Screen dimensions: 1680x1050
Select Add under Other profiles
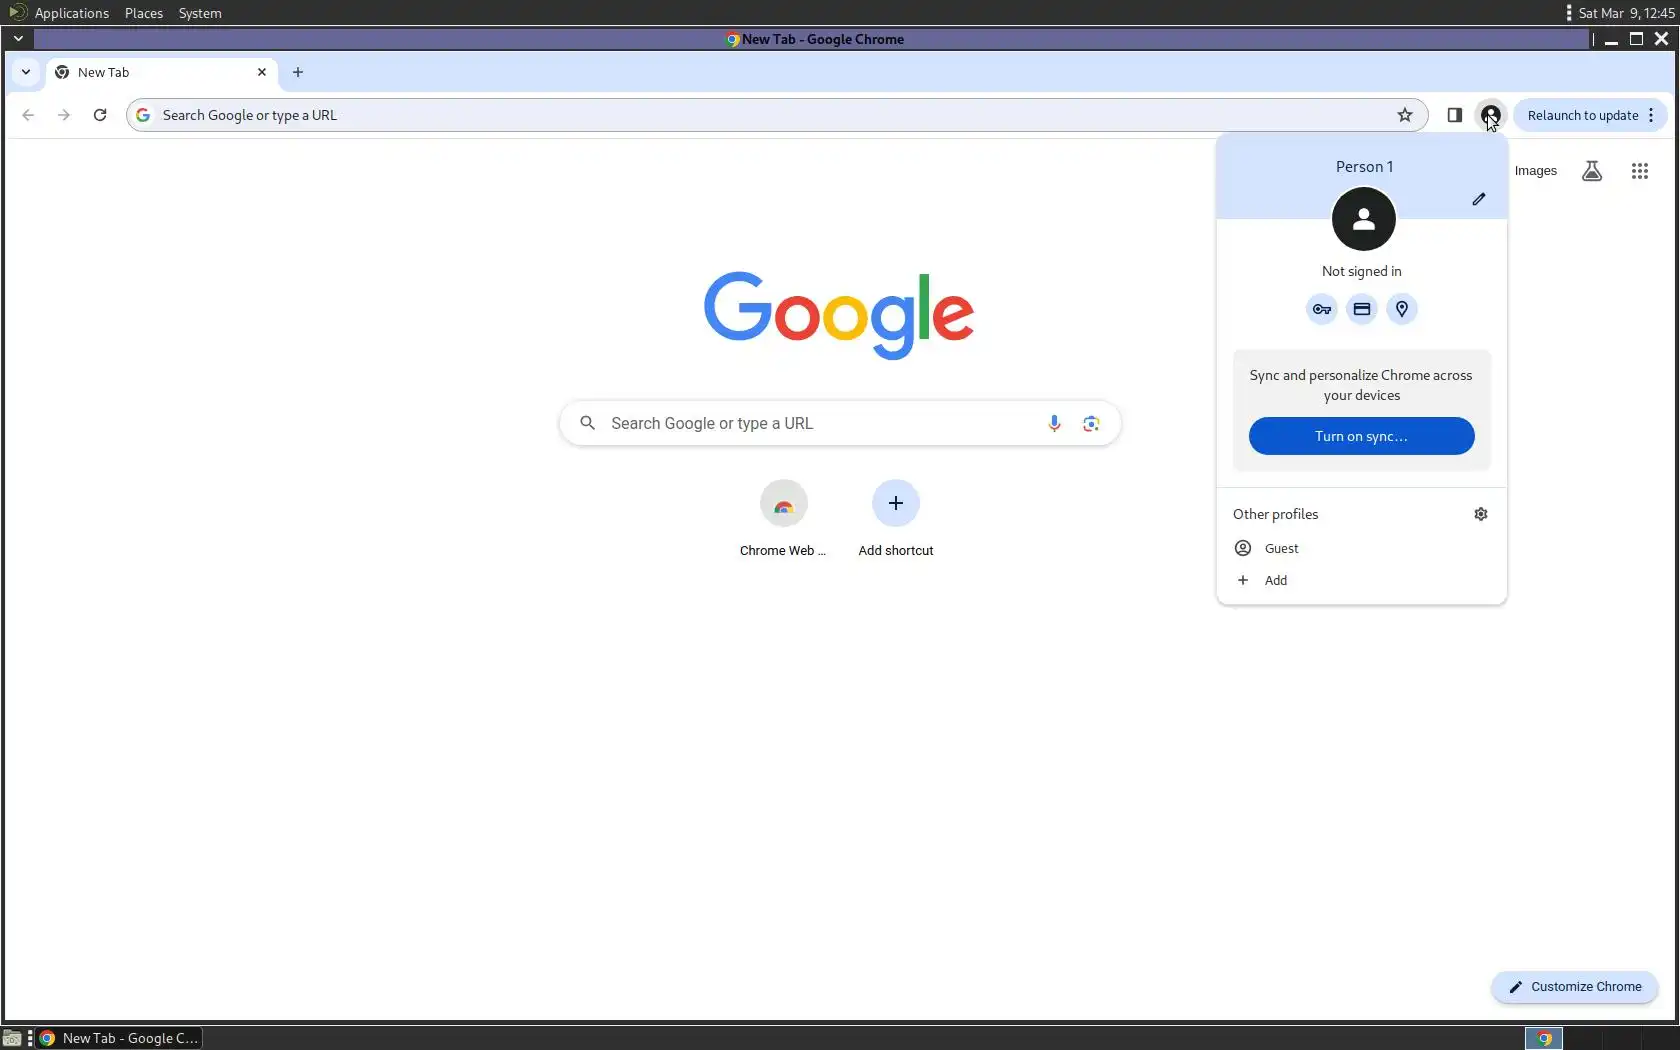coord(1361,580)
